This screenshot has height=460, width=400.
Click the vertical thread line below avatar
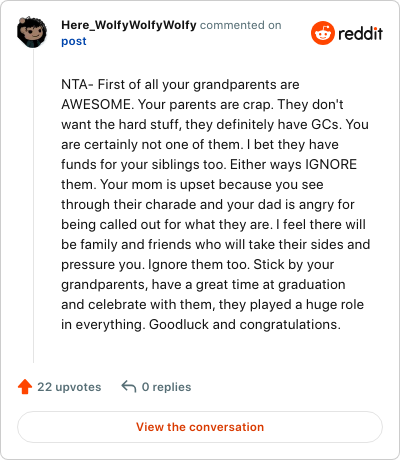[x=33, y=206]
